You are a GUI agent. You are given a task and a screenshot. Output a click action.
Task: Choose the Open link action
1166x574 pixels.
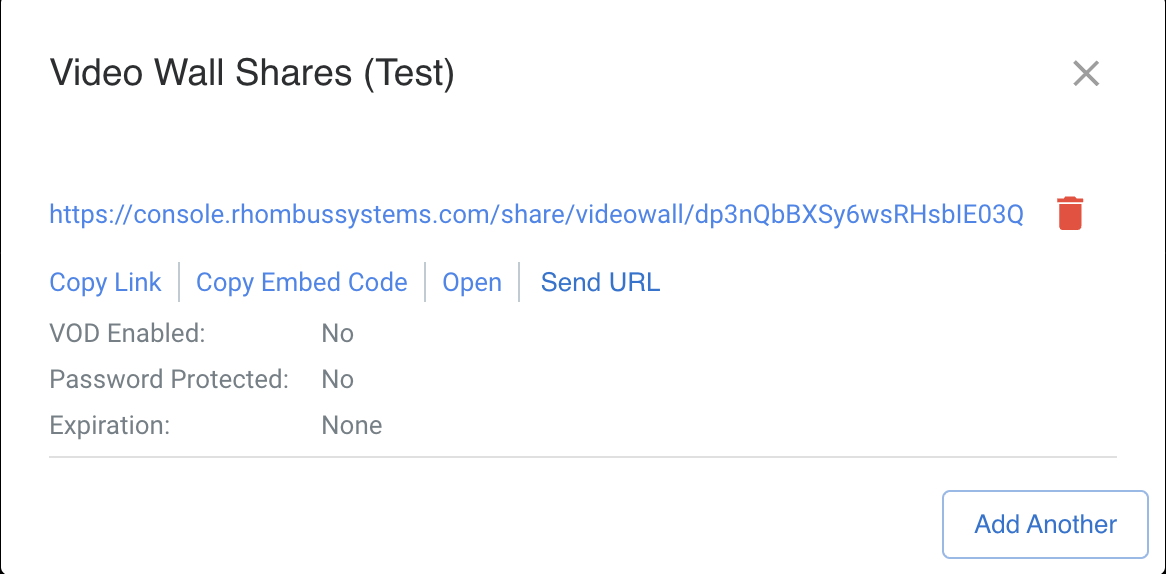(471, 282)
